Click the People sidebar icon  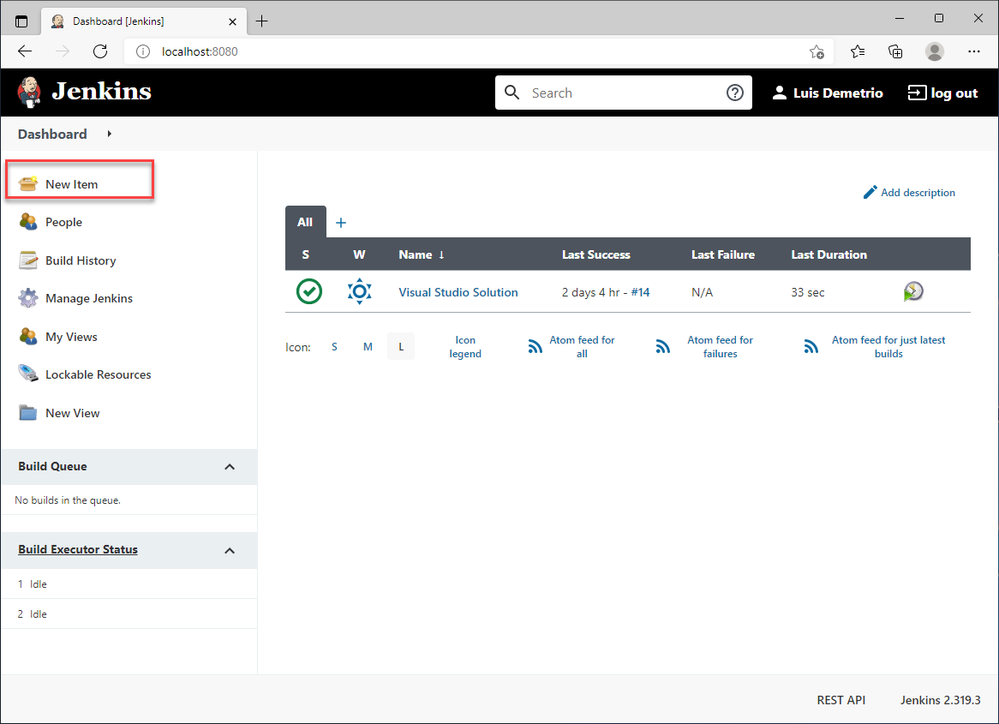pyautogui.click(x=28, y=222)
